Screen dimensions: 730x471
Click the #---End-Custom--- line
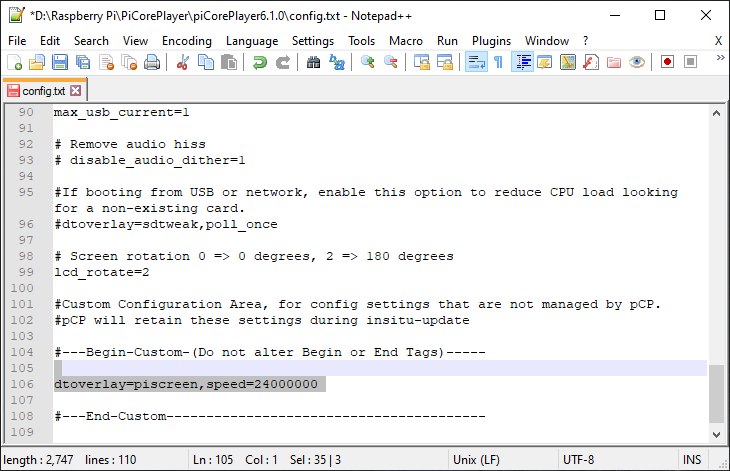click(x=270, y=416)
